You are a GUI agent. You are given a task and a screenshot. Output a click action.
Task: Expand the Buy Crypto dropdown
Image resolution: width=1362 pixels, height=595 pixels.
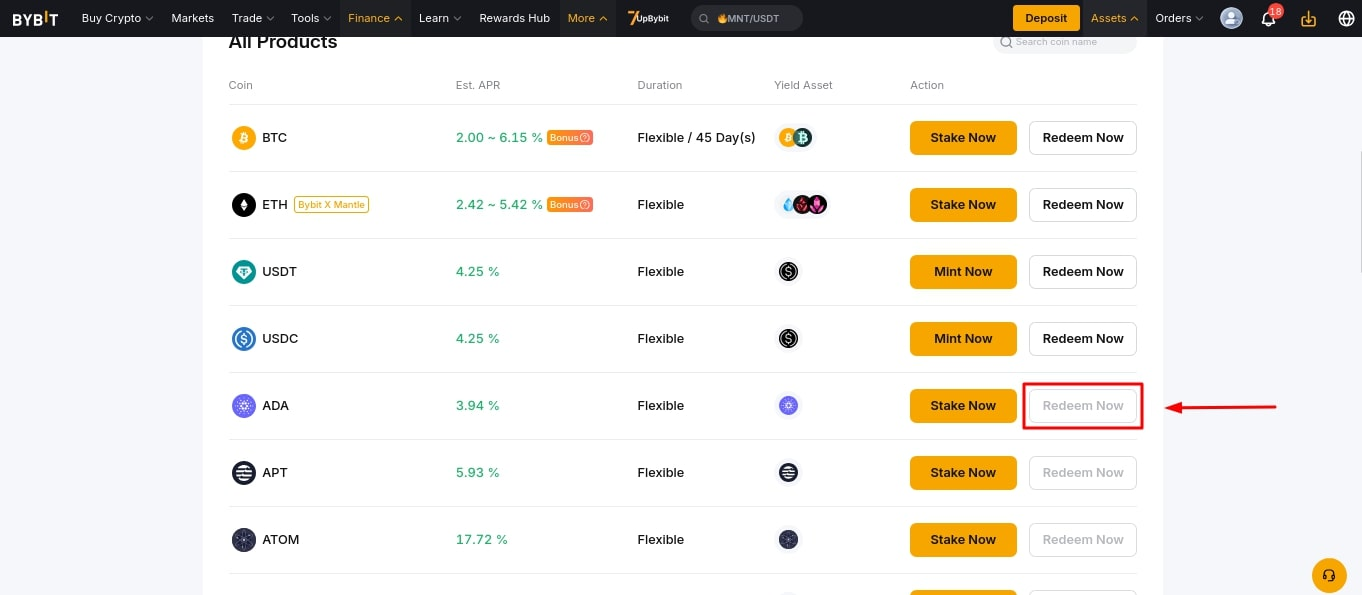117,18
